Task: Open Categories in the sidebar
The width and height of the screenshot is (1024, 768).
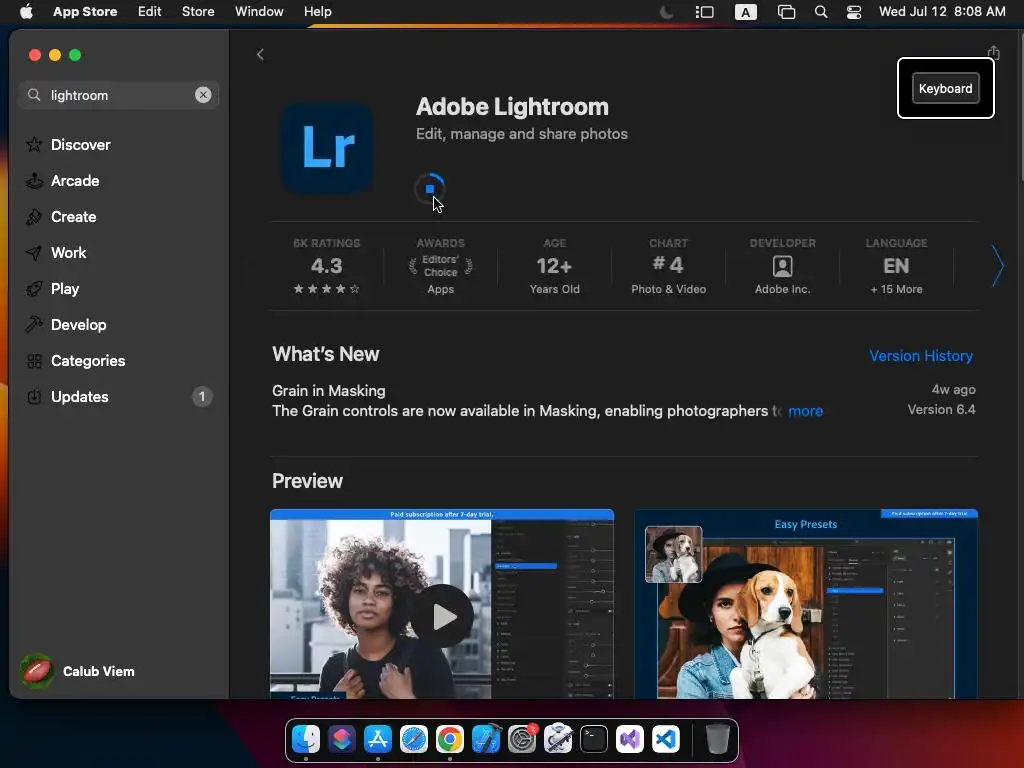Action: tap(88, 360)
